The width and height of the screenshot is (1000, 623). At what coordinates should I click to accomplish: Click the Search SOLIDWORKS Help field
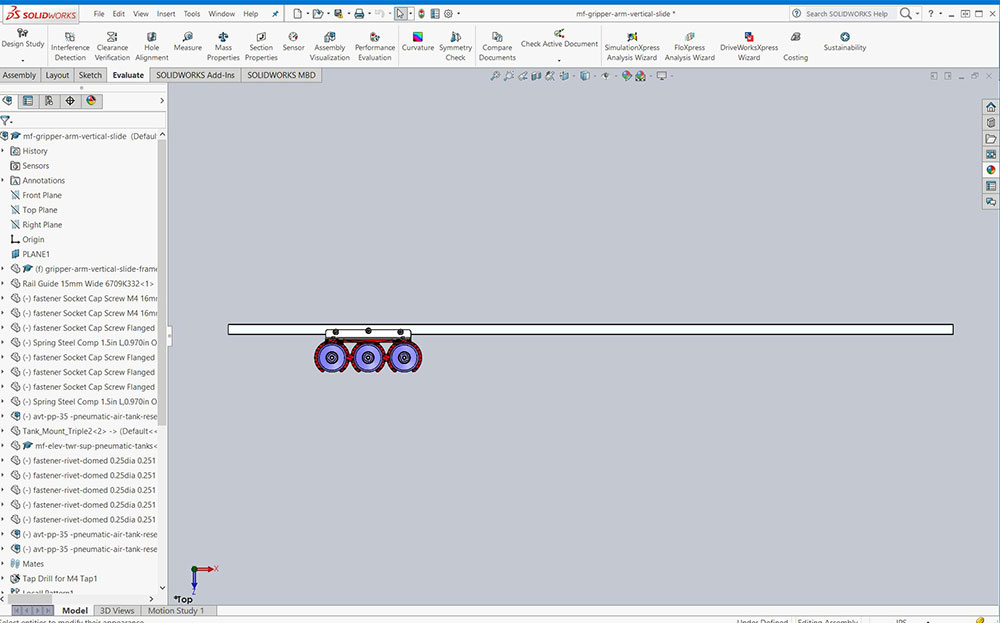coord(846,14)
